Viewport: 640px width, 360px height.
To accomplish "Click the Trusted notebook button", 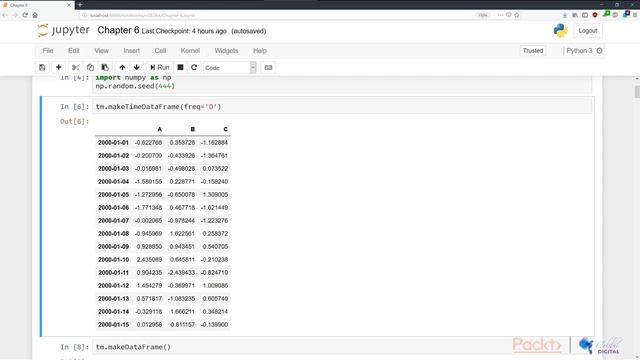I will tap(533, 51).
